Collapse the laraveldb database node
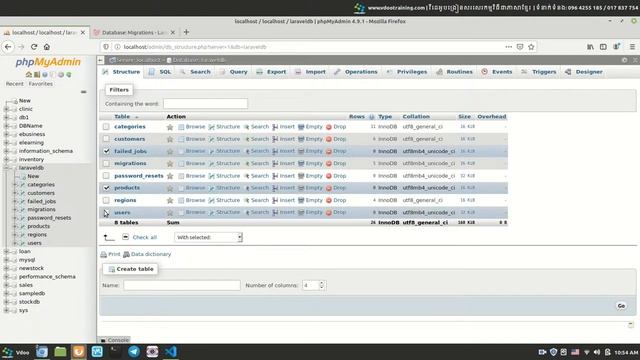This screenshot has height=360, width=640. 6,168
